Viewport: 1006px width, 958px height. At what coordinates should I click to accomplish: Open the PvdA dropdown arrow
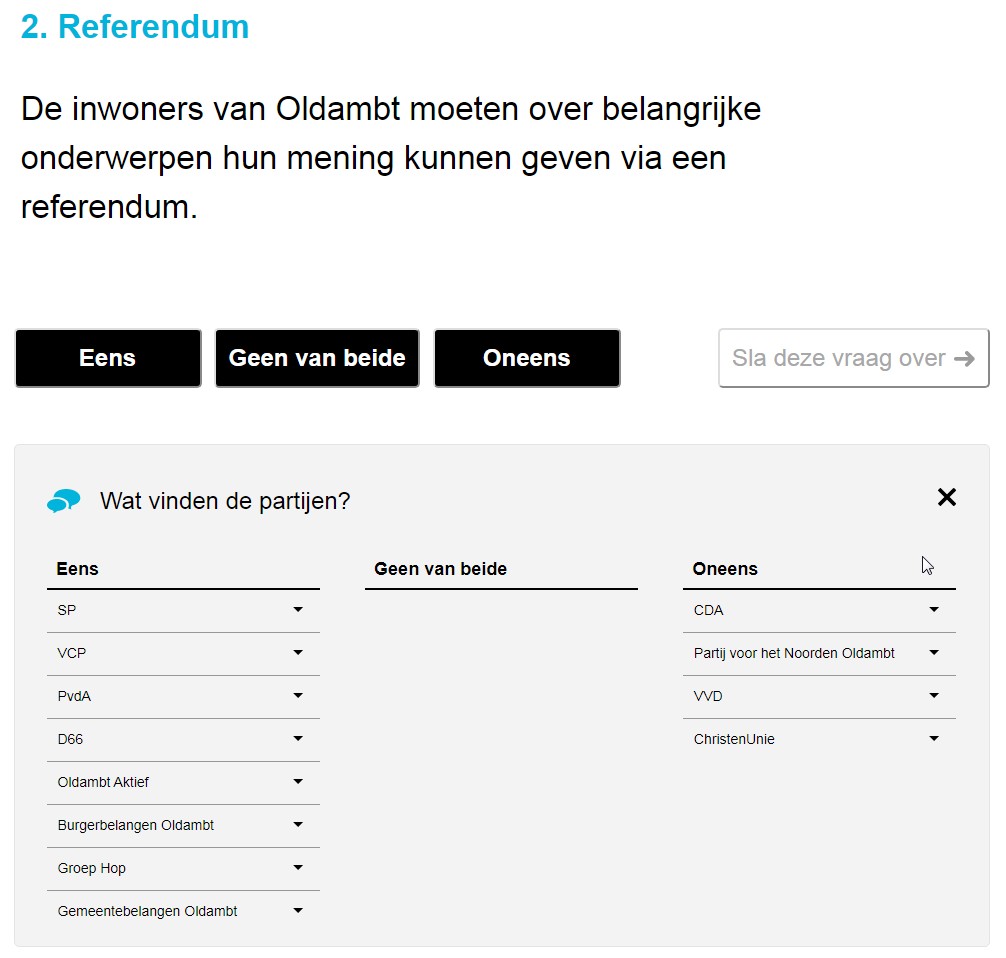pyautogui.click(x=298, y=696)
